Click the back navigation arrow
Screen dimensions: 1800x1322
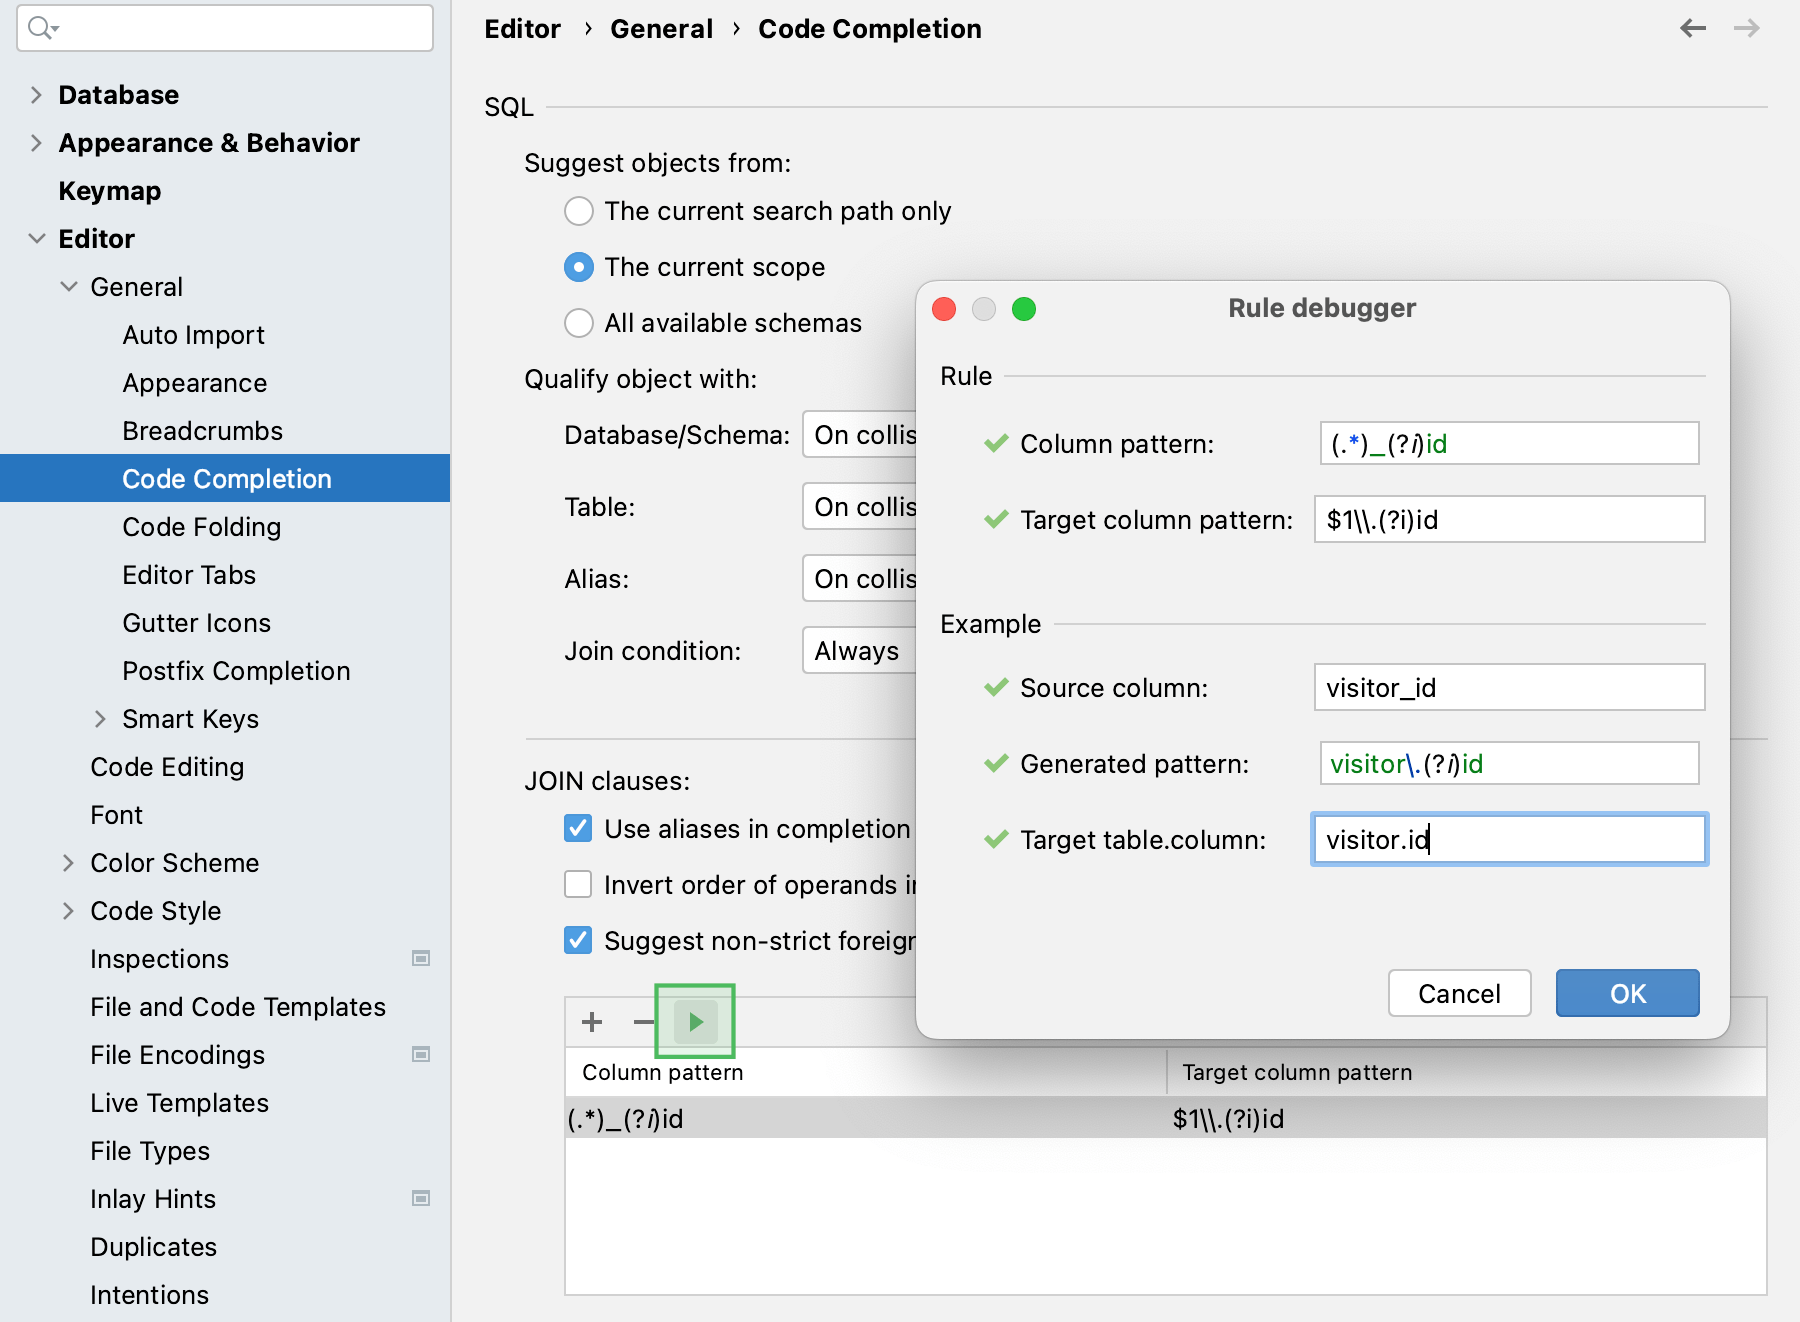1693,28
